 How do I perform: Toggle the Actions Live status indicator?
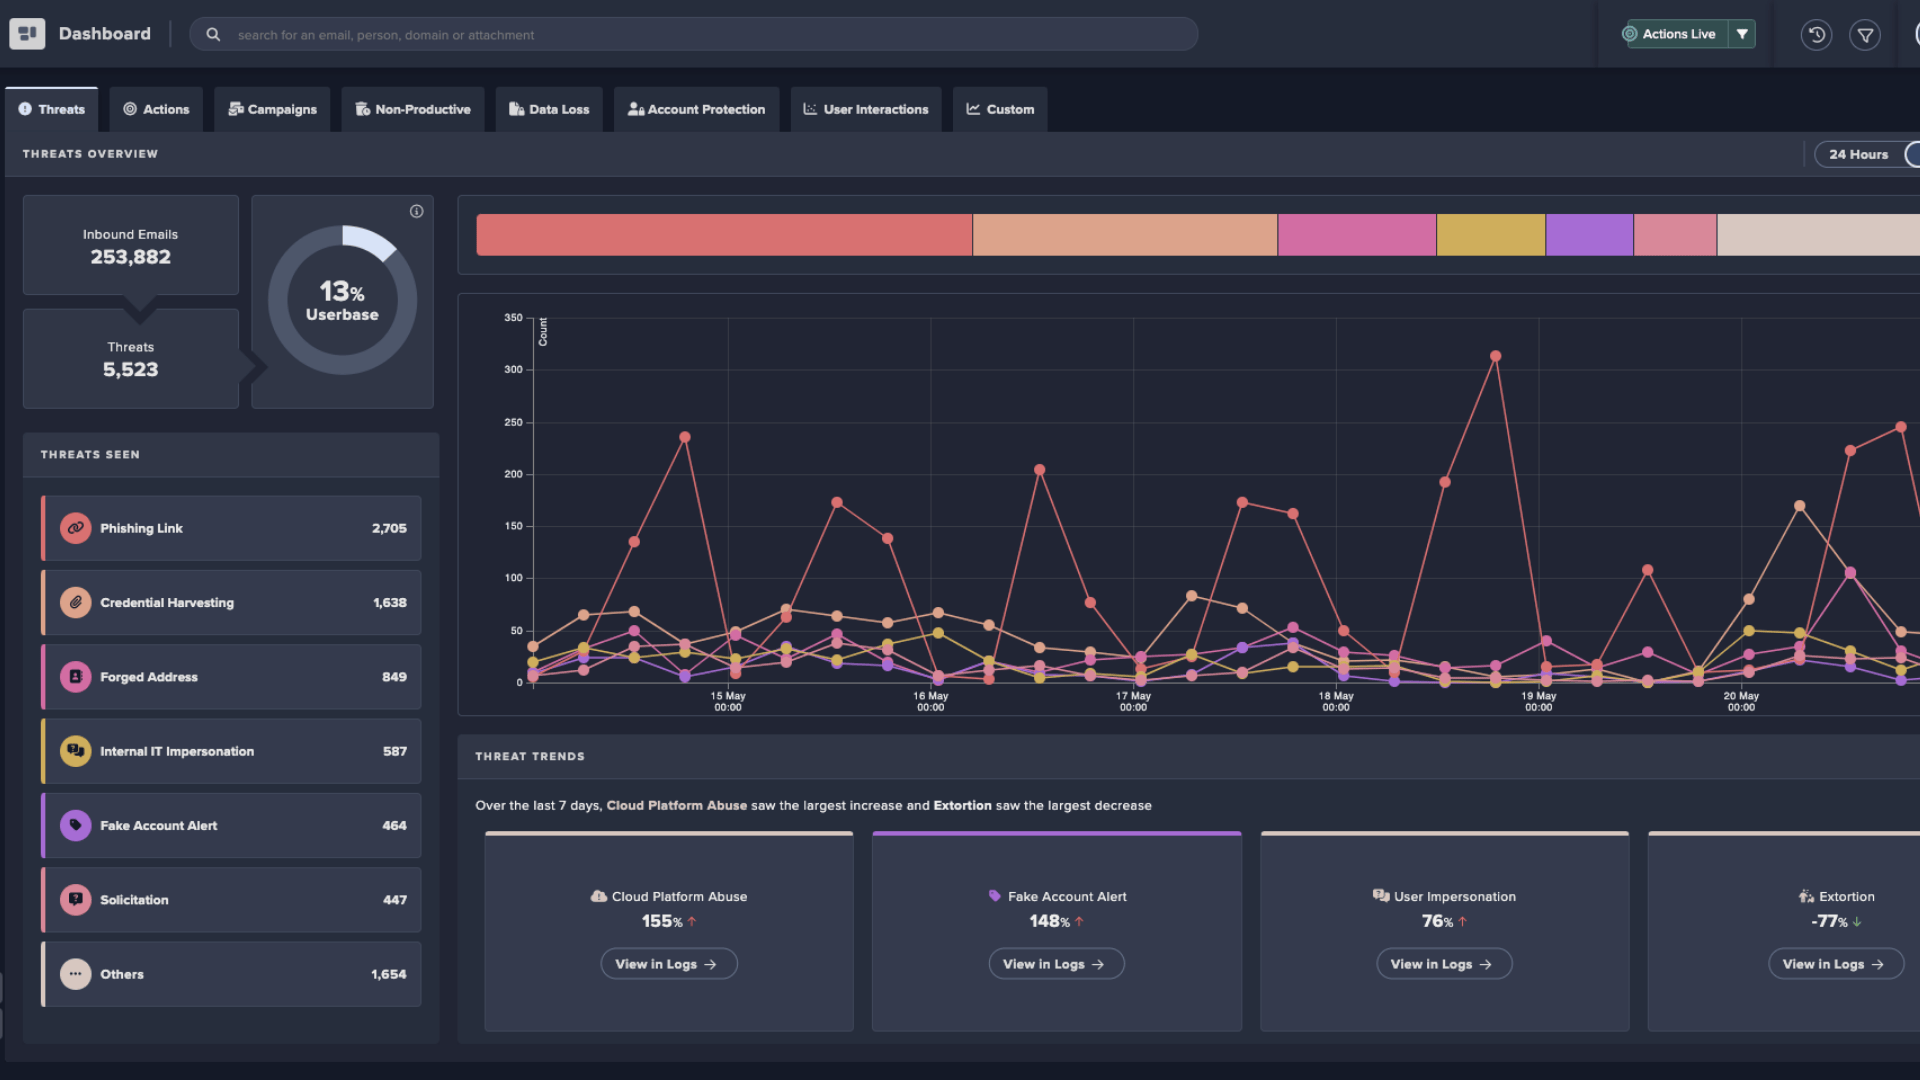pos(1630,34)
